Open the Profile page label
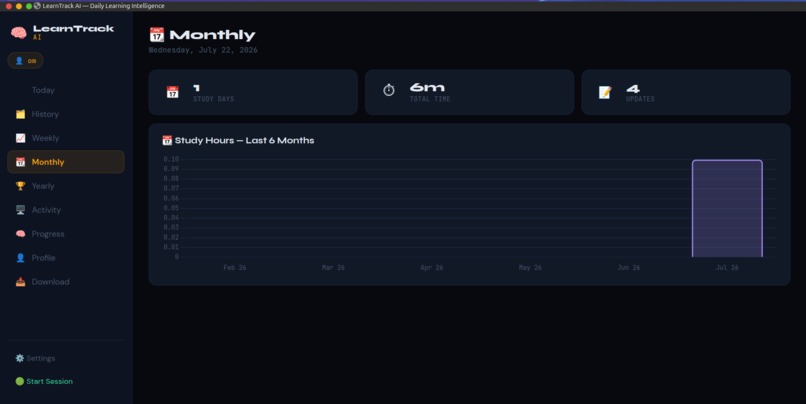This screenshot has height=404, width=806. pyautogui.click(x=43, y=258)
